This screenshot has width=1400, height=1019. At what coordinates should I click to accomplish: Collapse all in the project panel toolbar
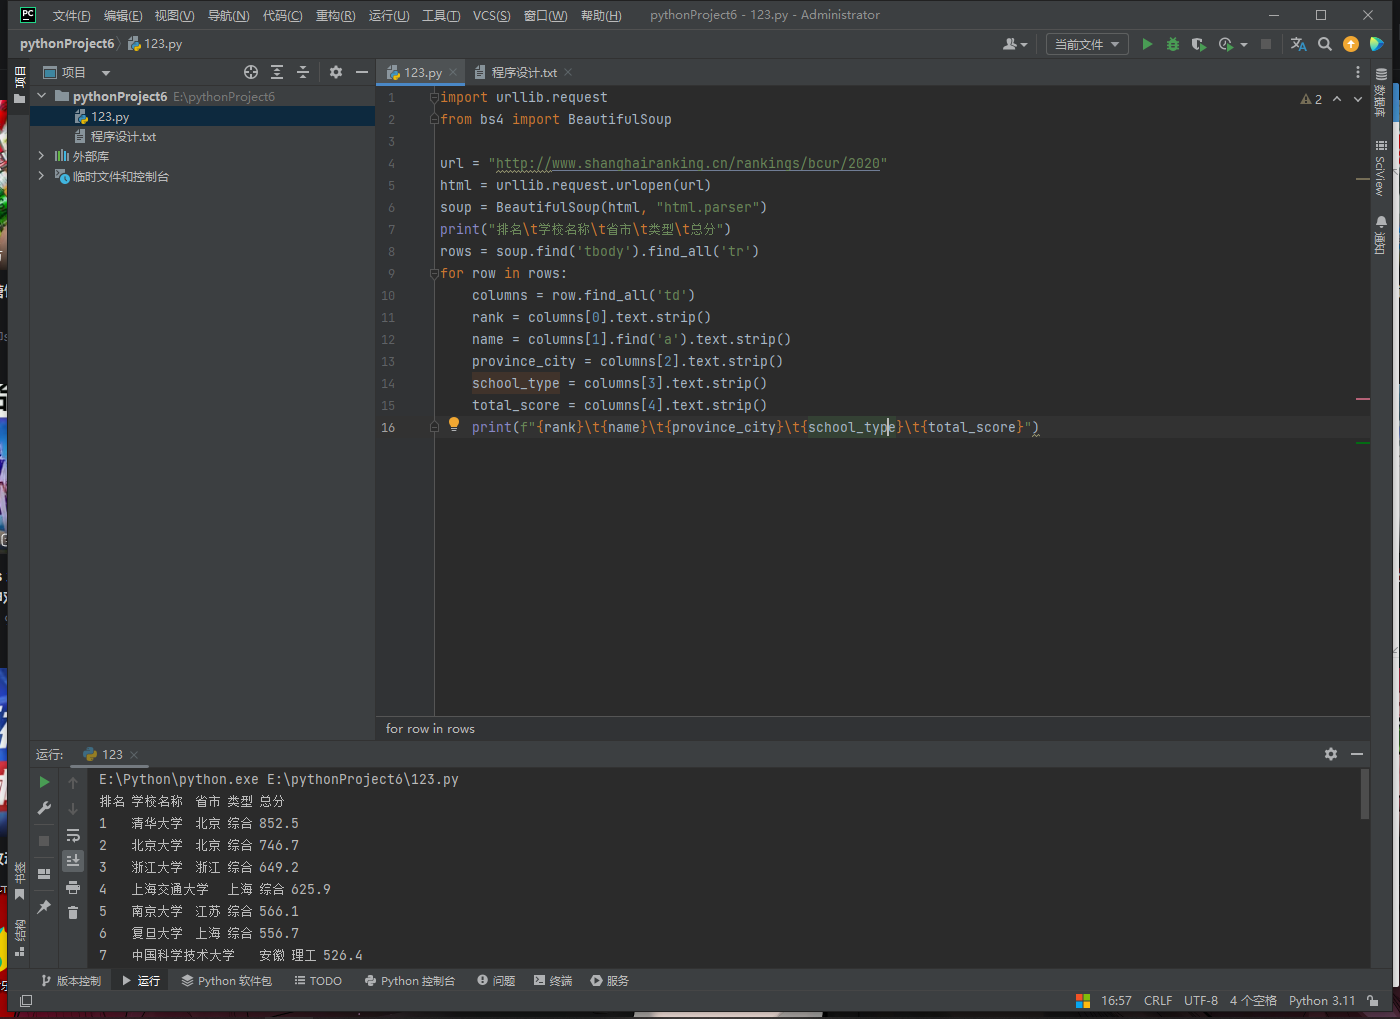tap(303, 72)
